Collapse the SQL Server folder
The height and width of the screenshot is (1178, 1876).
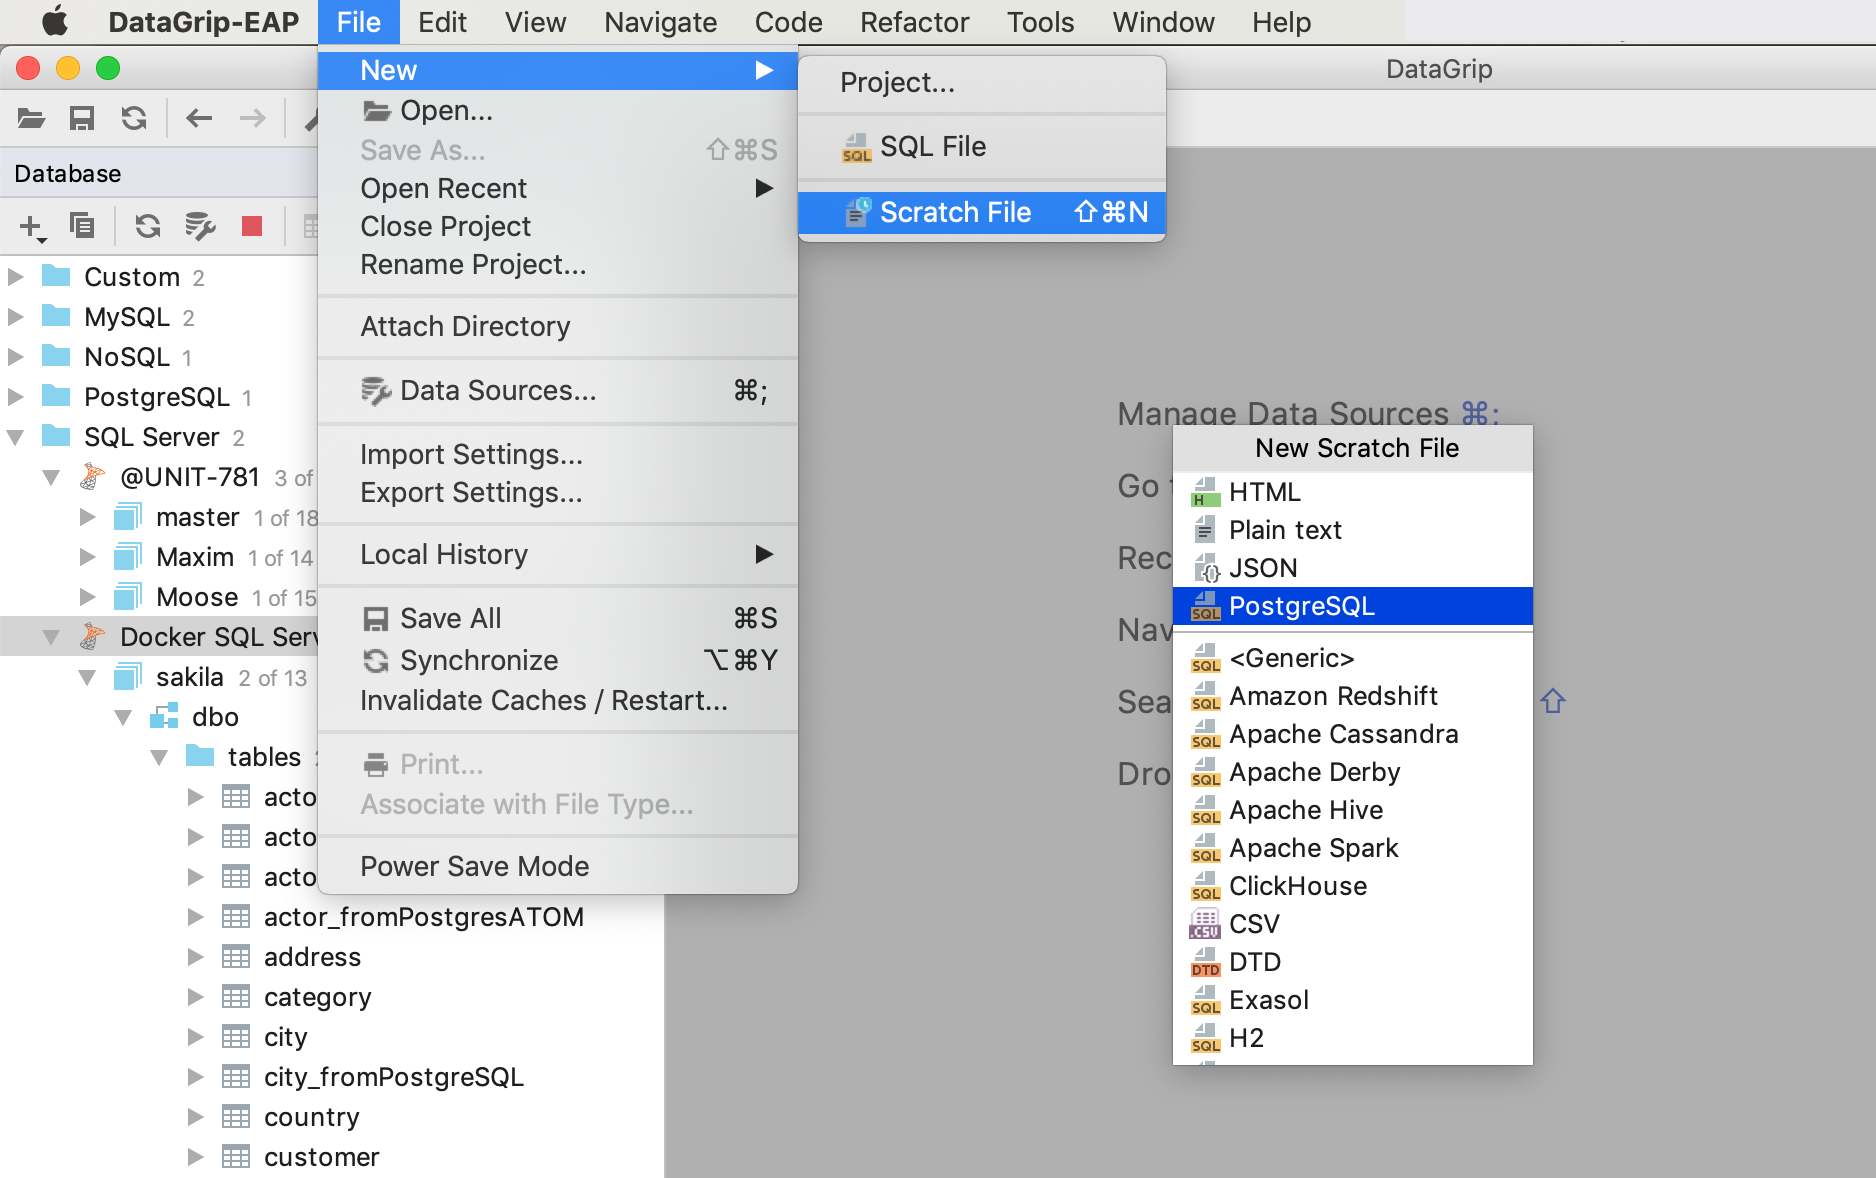coord(15,437)
